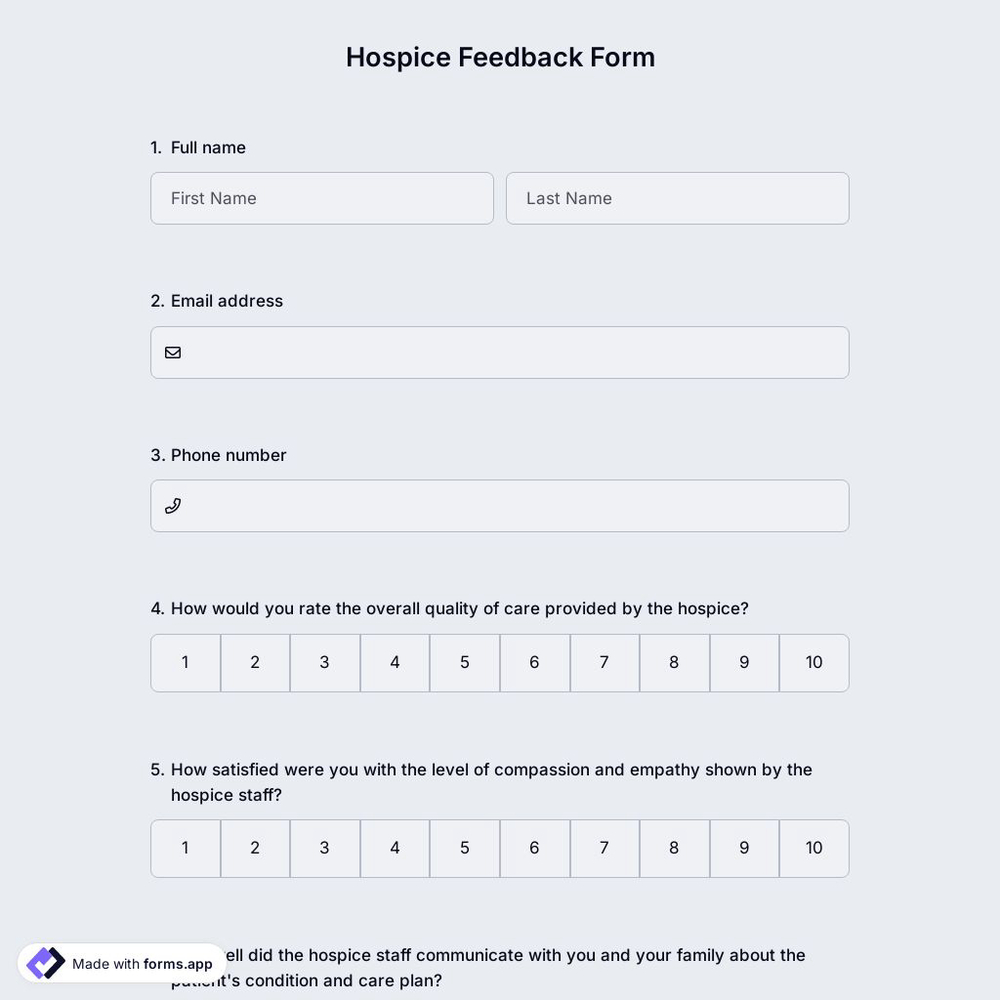Select 4 on the compassion satisfaction scale
The image size is (1000, 1000).
click(394, 848)
